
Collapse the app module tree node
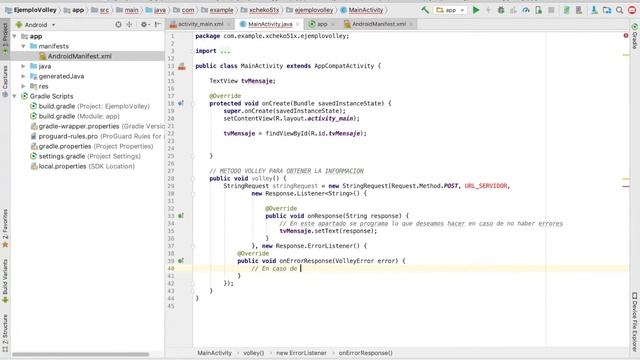[15, 36]
